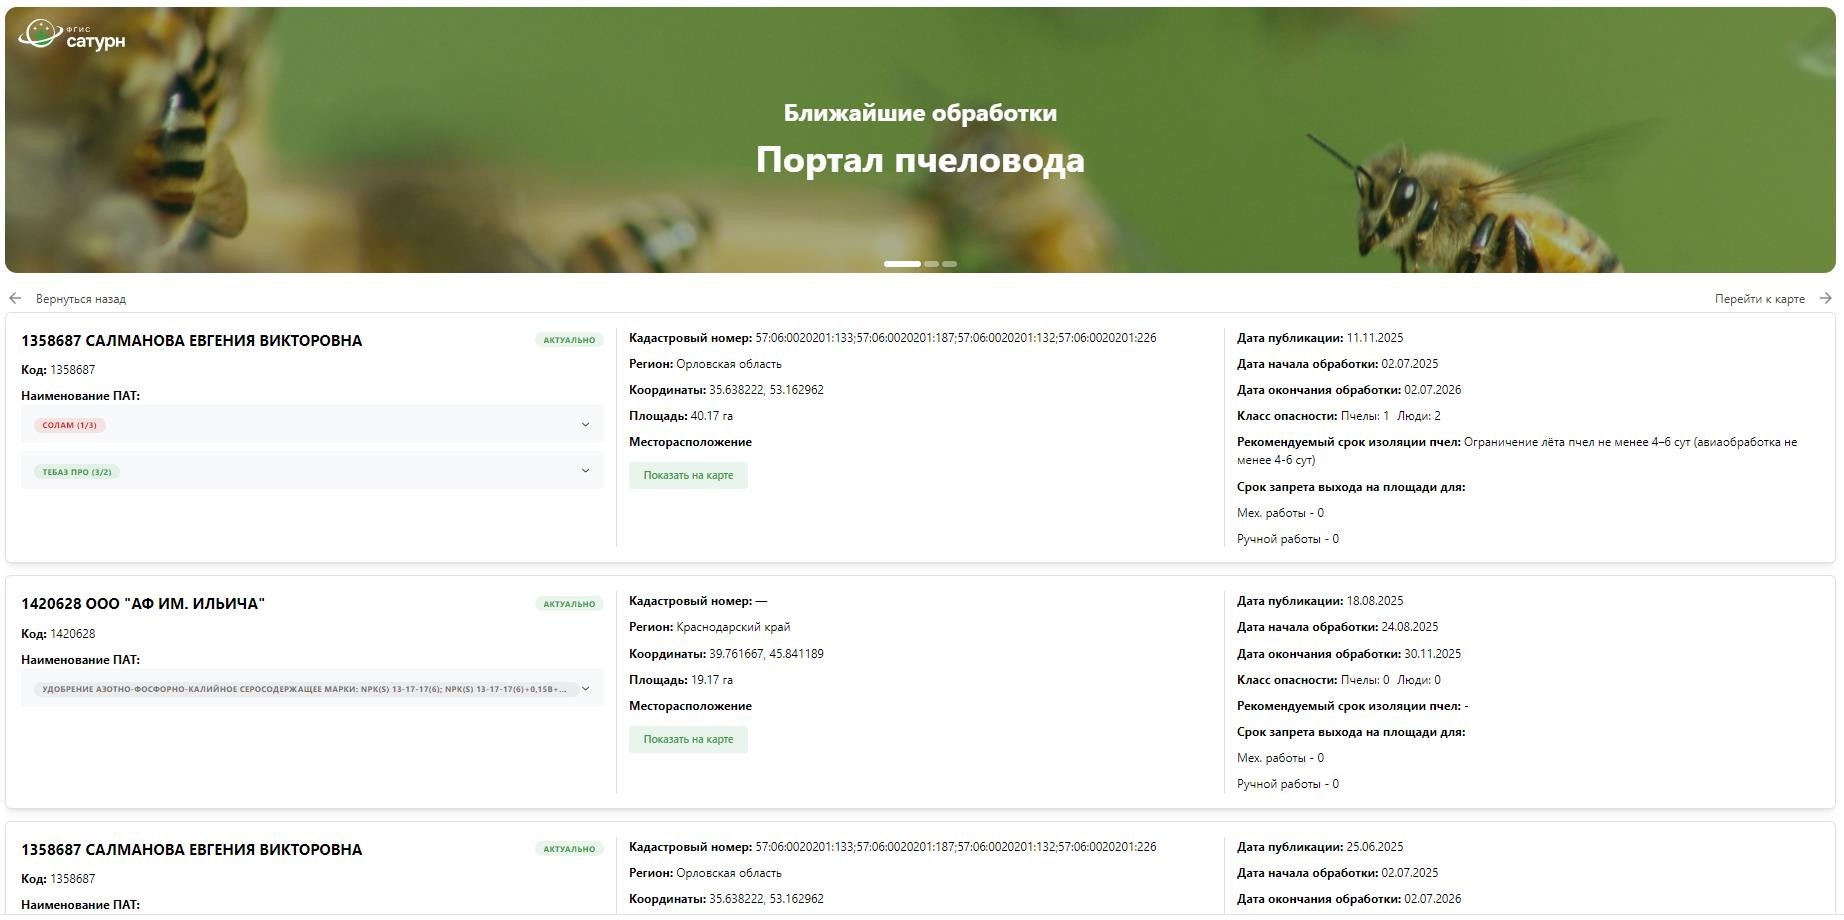This screenshot has height=920, width=1844.
Task: Expand the Удобрение азотно-фосфорно-калийное chevron
Action: pos(585,689)
